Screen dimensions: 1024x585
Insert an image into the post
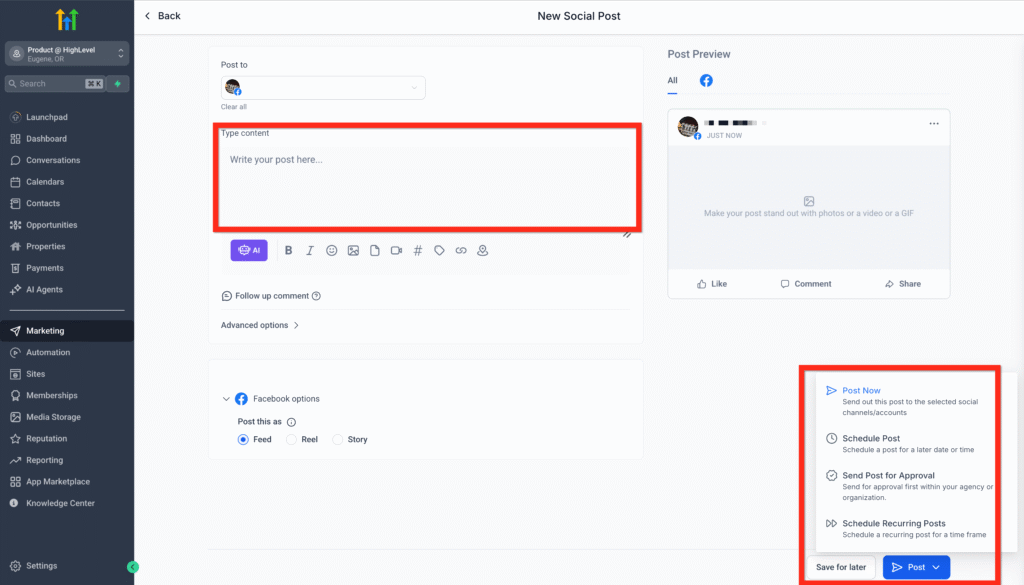pyautogui.click(x=353, y=251)
